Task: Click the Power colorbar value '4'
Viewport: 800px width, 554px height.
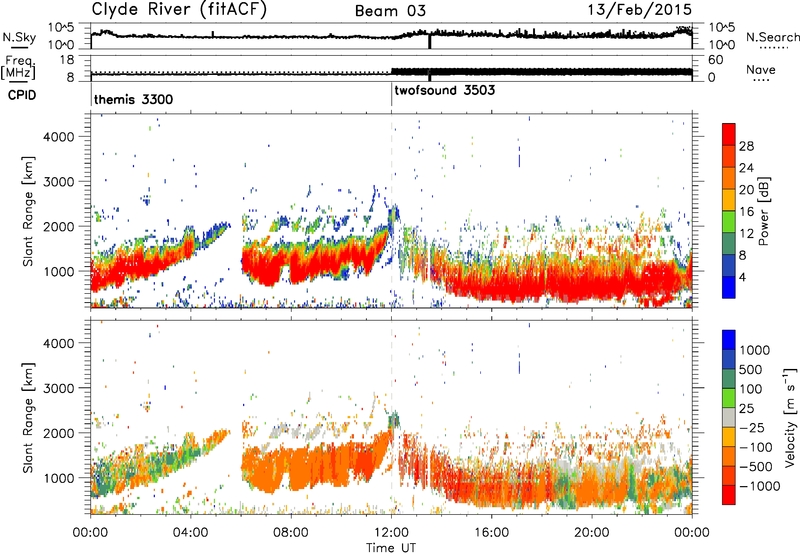Action: click(x=742, y=277)
